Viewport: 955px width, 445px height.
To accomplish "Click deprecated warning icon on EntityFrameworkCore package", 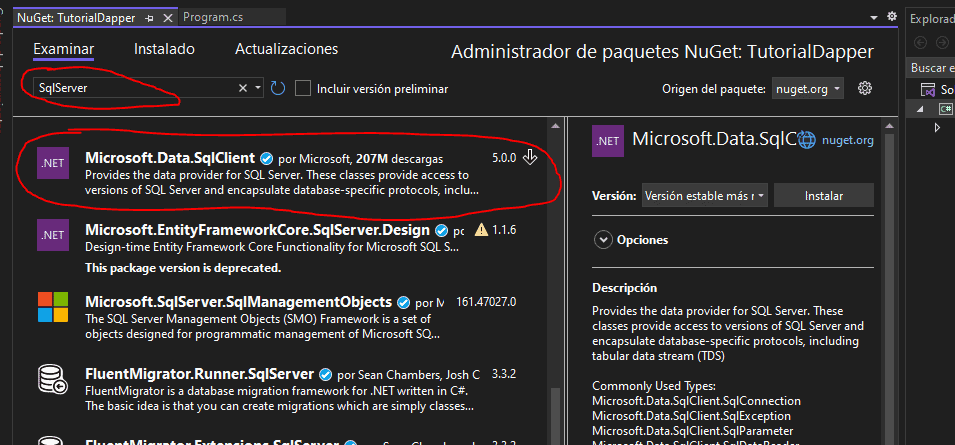I will click(x=482, y=230).
